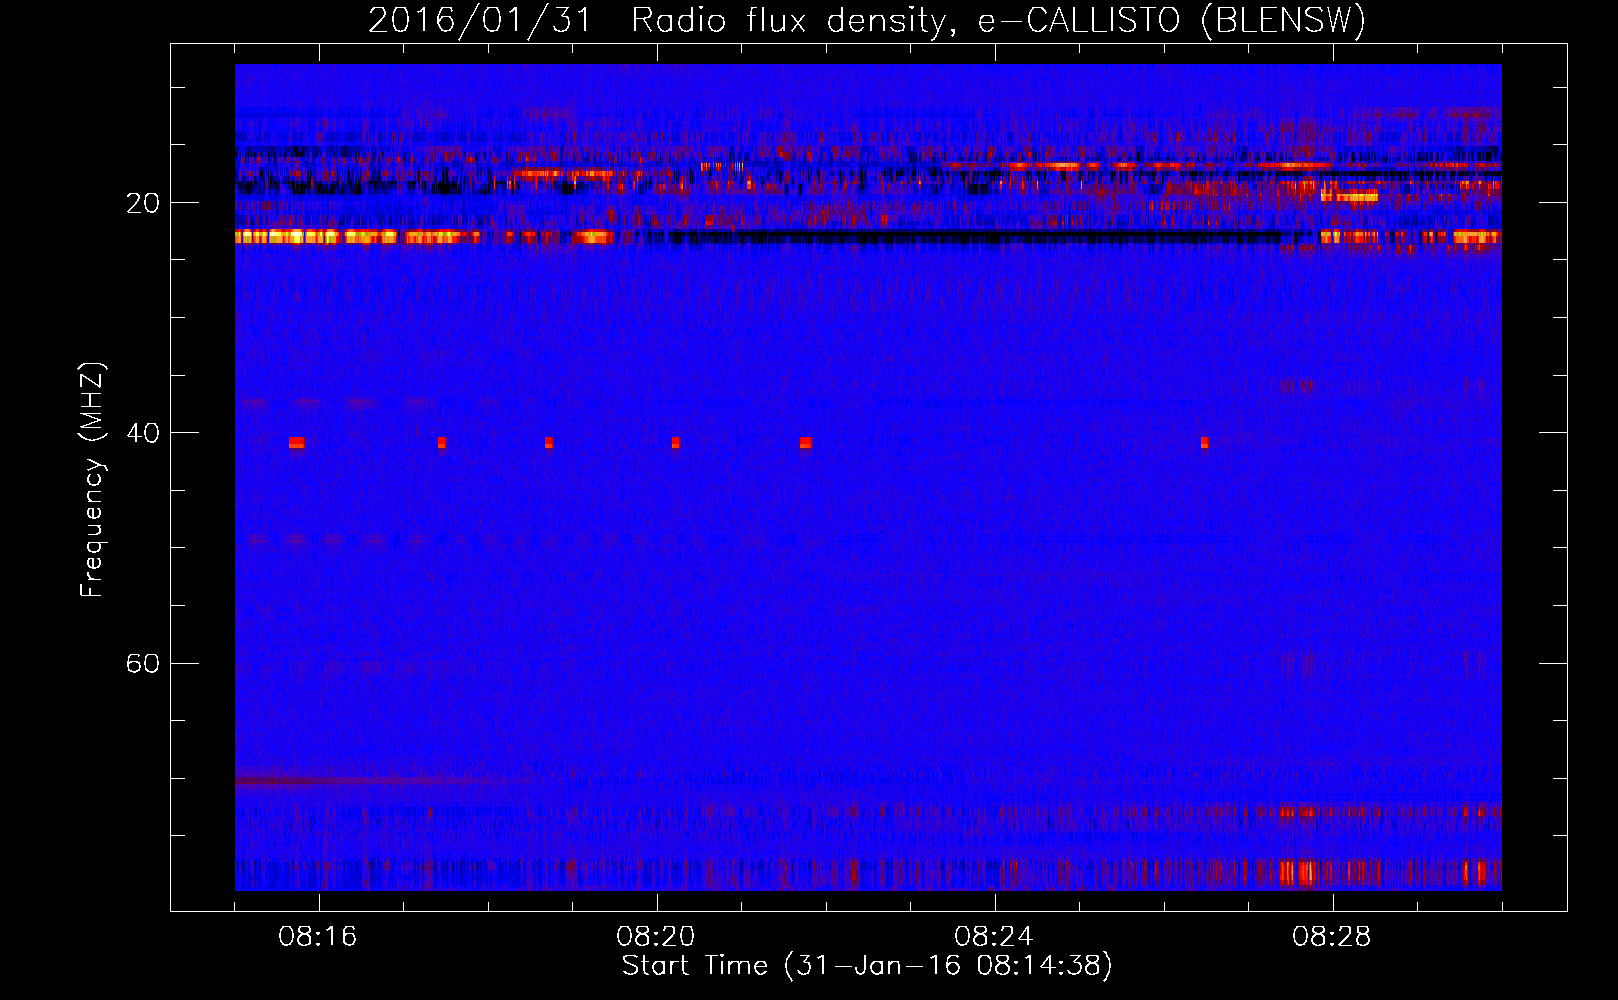Screen dimensions: 1618x1000
Task: Click the 08:20 time tick label
Action: (656, 937)
